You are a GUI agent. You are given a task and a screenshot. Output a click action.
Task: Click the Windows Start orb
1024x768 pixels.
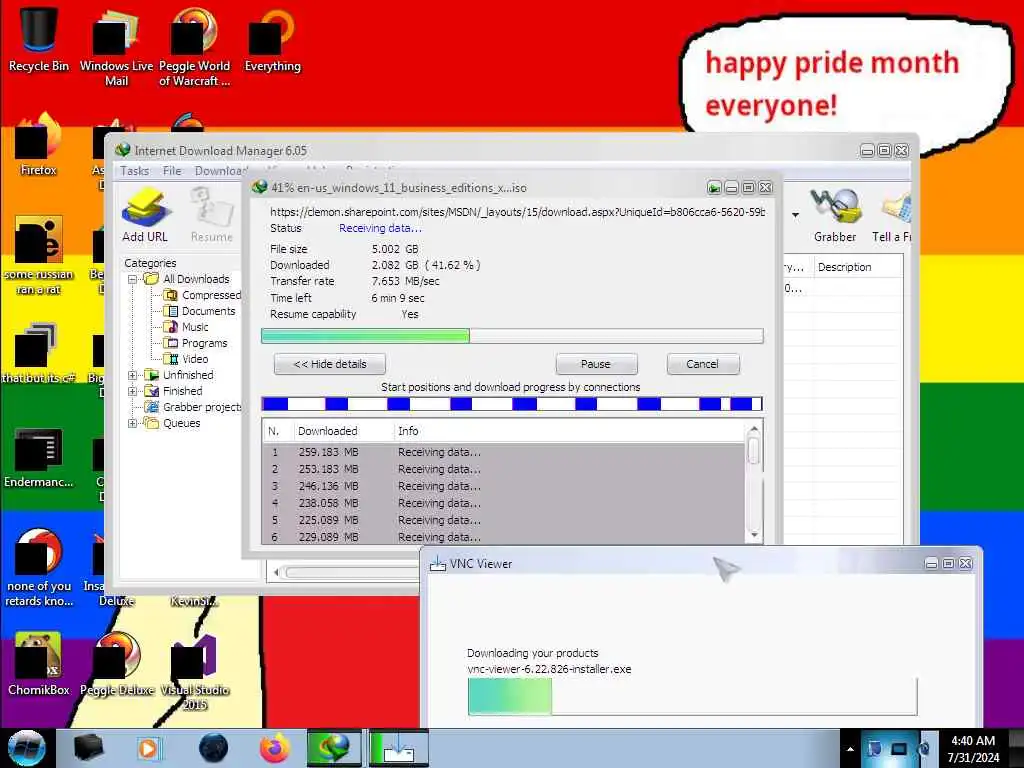(27, 748)
